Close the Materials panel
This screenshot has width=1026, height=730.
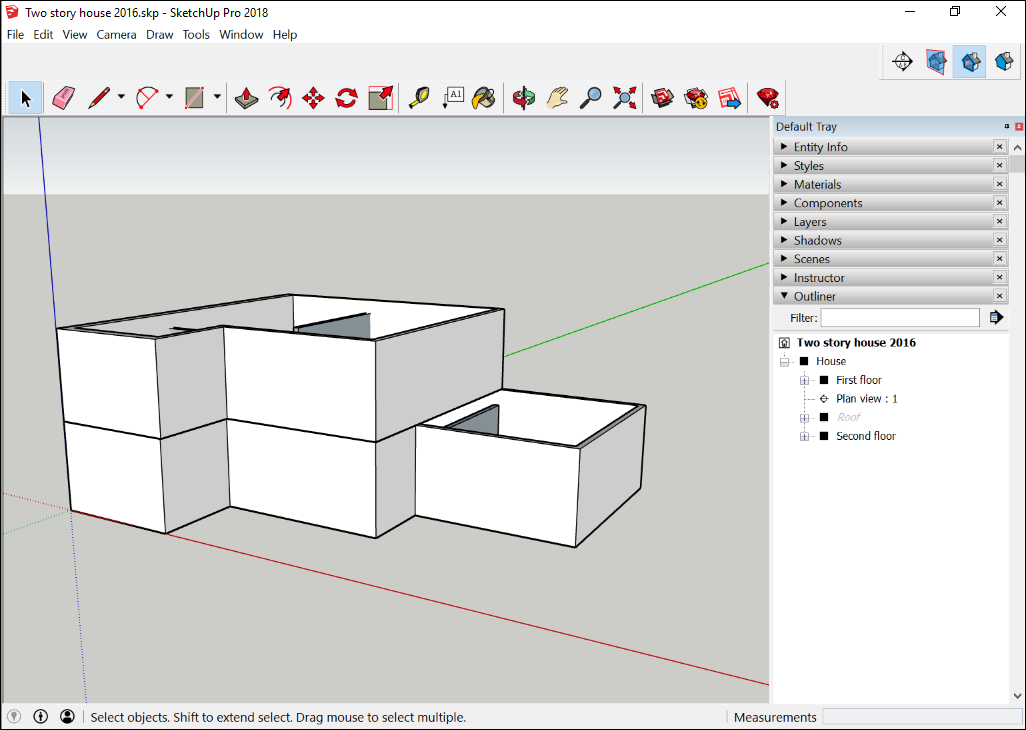tap(999, 184)
